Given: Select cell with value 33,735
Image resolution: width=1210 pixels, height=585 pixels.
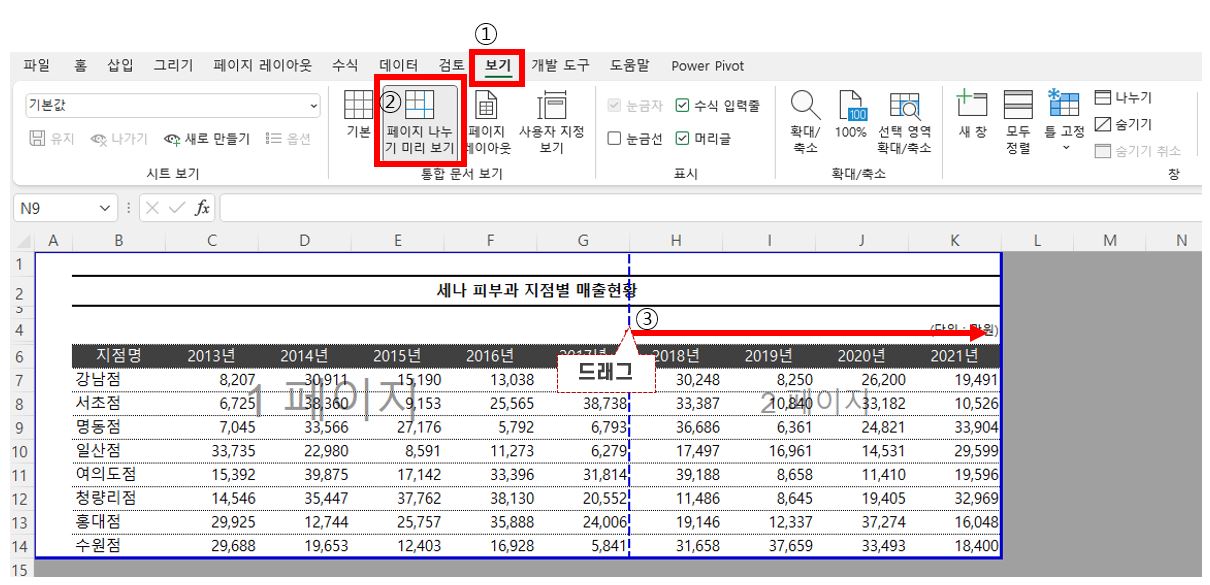Looking at the screenshot, I should point(212,451).
